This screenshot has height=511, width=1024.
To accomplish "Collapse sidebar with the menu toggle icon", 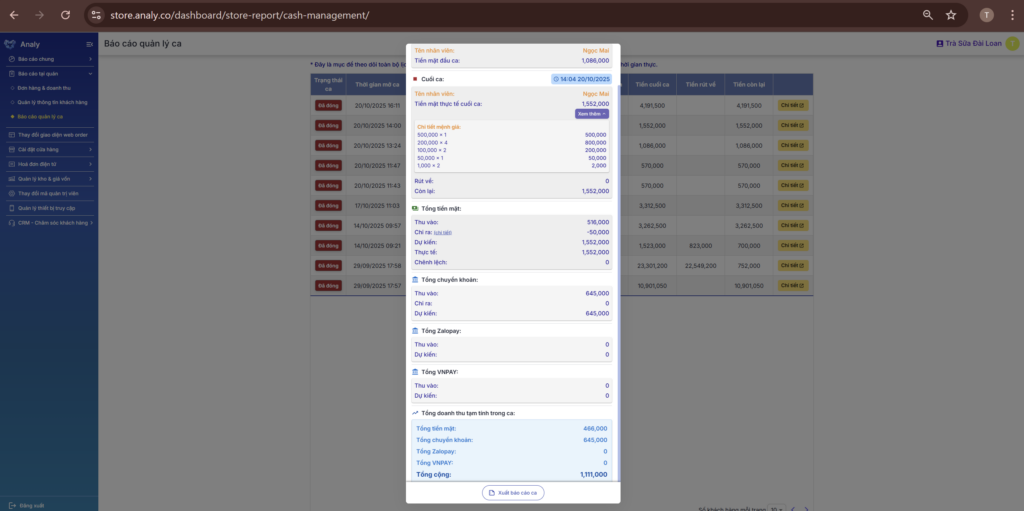I will pyautogui.click(x=90, y=44).
